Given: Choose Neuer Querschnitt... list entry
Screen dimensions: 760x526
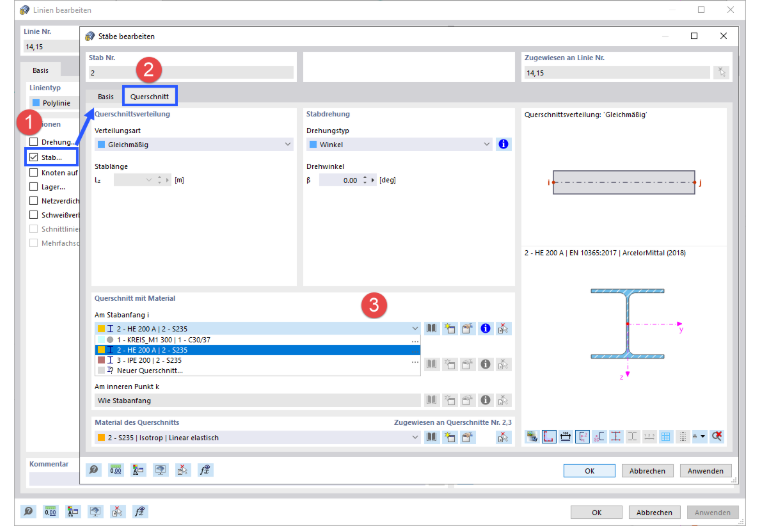Looking at the screenshot, I should click(257, 370).
